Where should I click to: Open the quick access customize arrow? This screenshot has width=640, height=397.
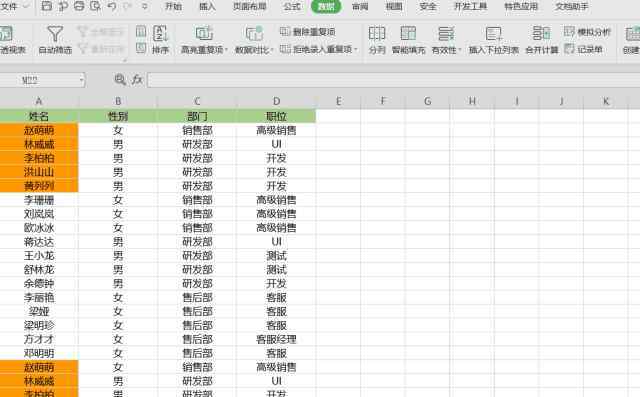[144, 7]
